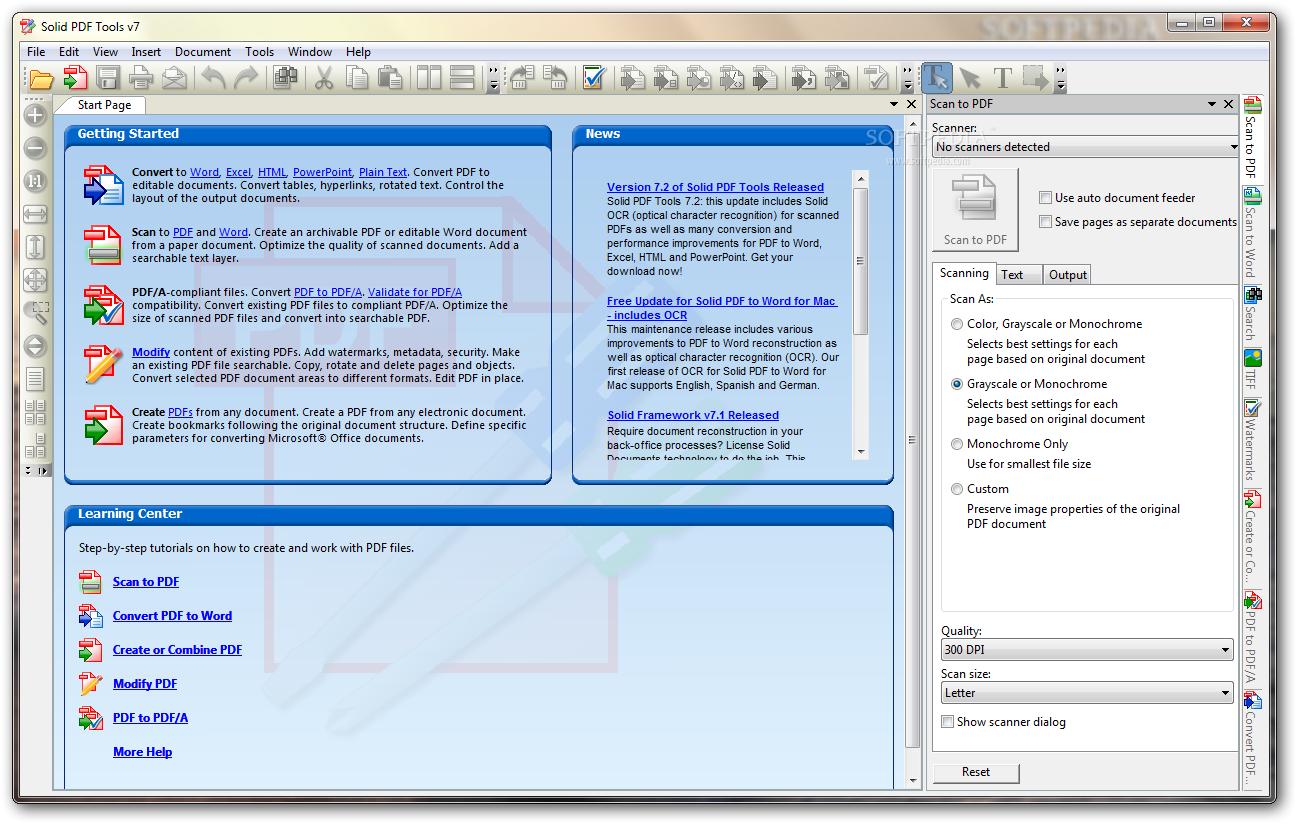Expand the main toolbar overflow chevron
The height and width of the screenshot is (824, 1297).
(x=493, y=78)
